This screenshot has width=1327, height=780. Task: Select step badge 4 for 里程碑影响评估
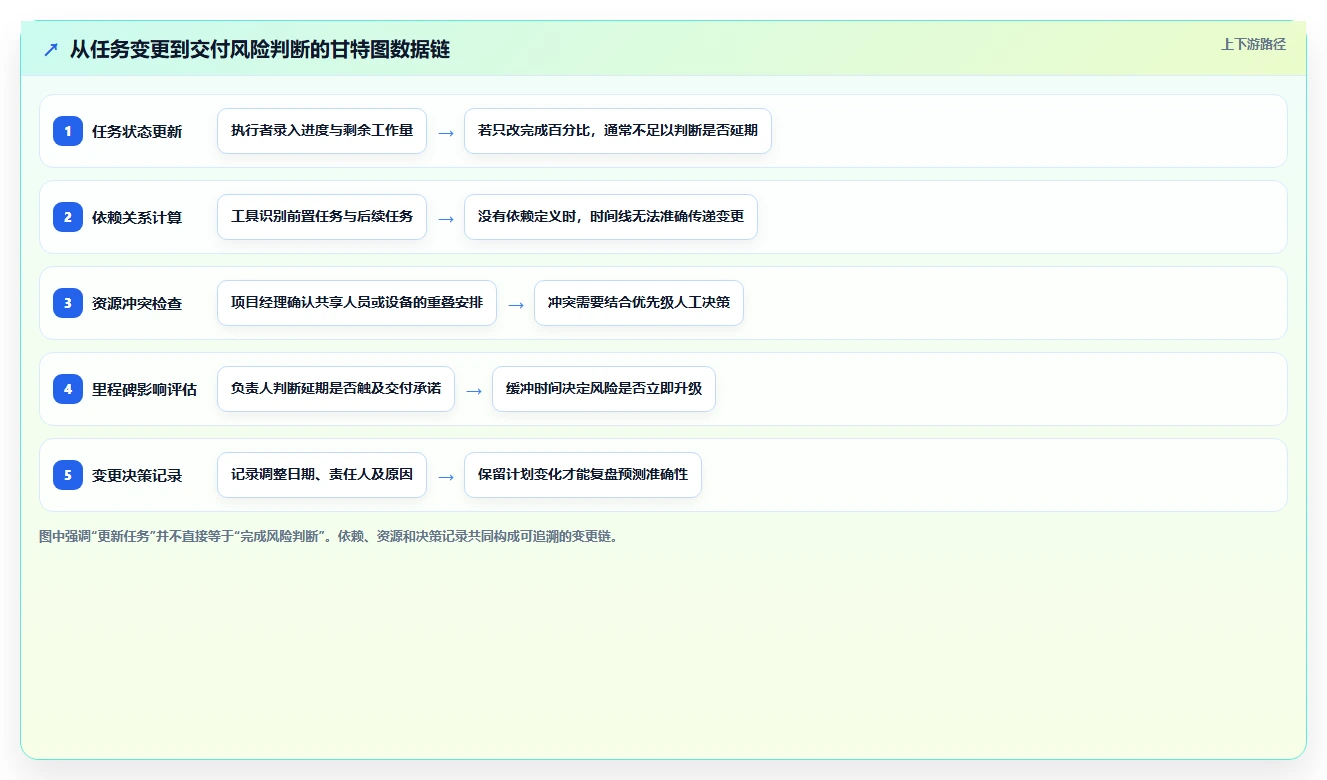click(68, 389)
